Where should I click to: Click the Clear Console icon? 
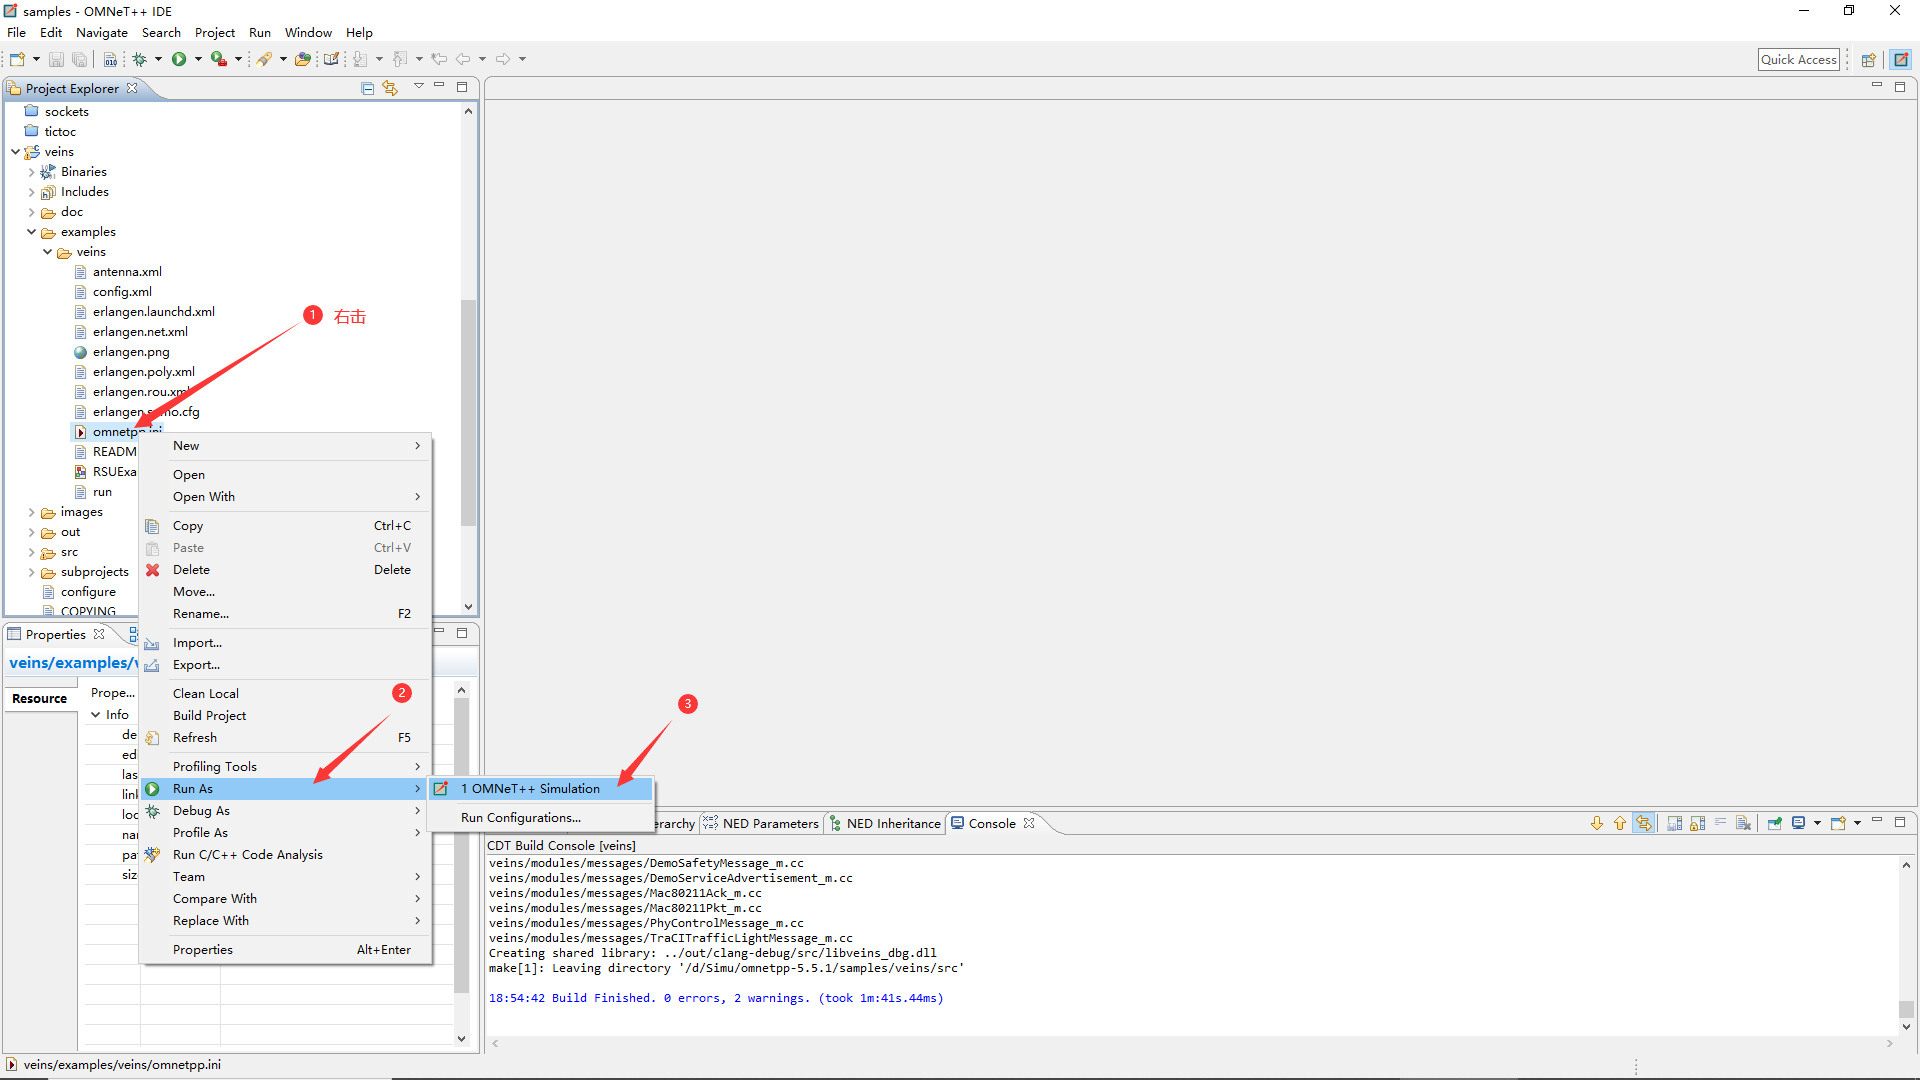pos(1744,823)
